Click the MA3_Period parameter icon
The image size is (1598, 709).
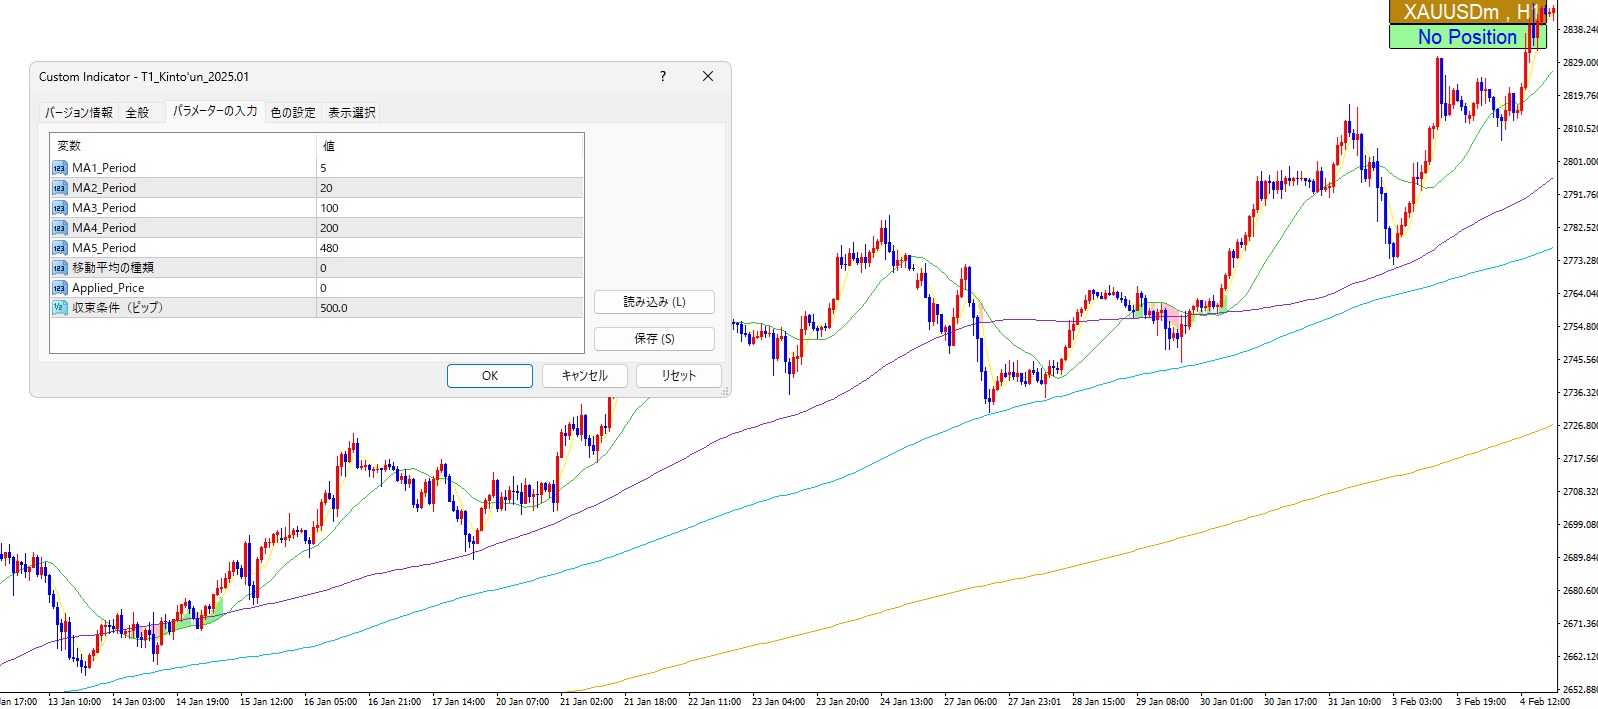59,208
